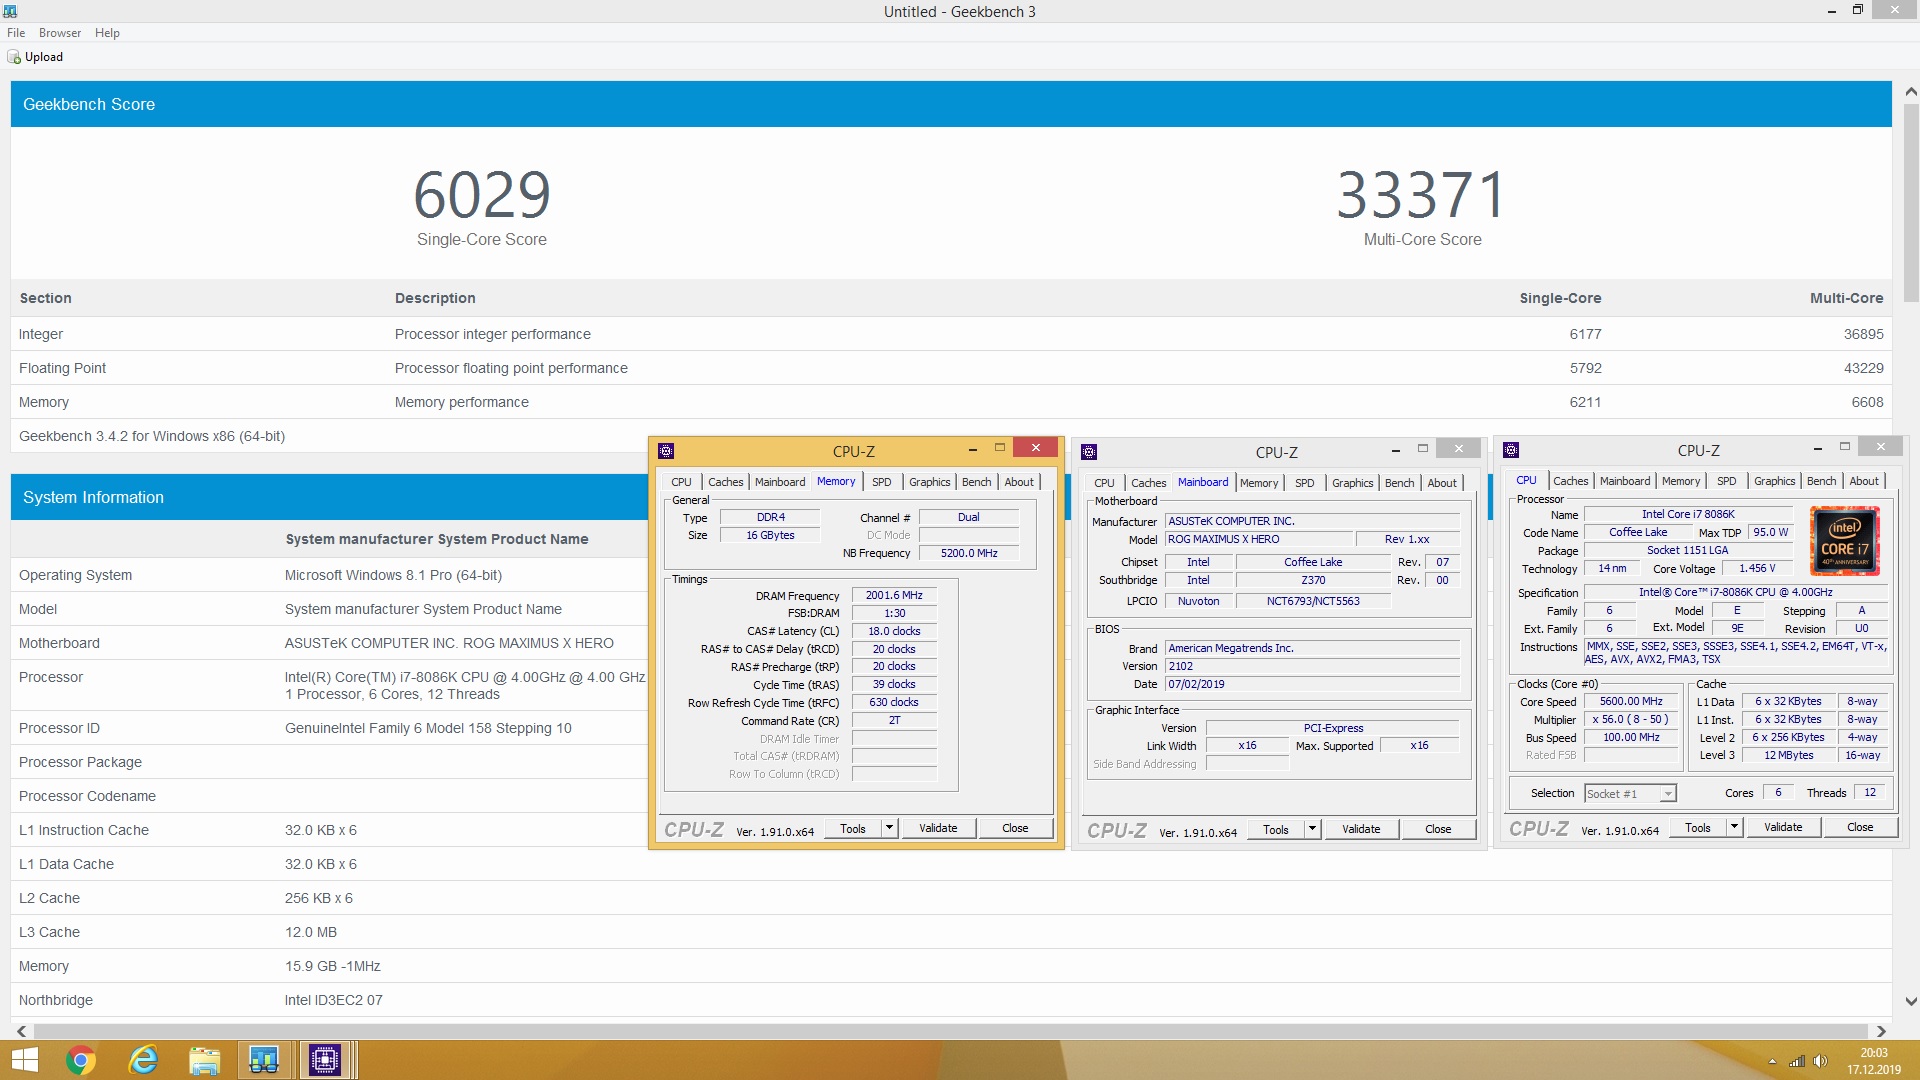Image resolution: width=1920 pixels, height=1080 pixels.
Task: Expand Tools dropdown arrow in CPU CPU-Z window
Action: coord(1734,827)
